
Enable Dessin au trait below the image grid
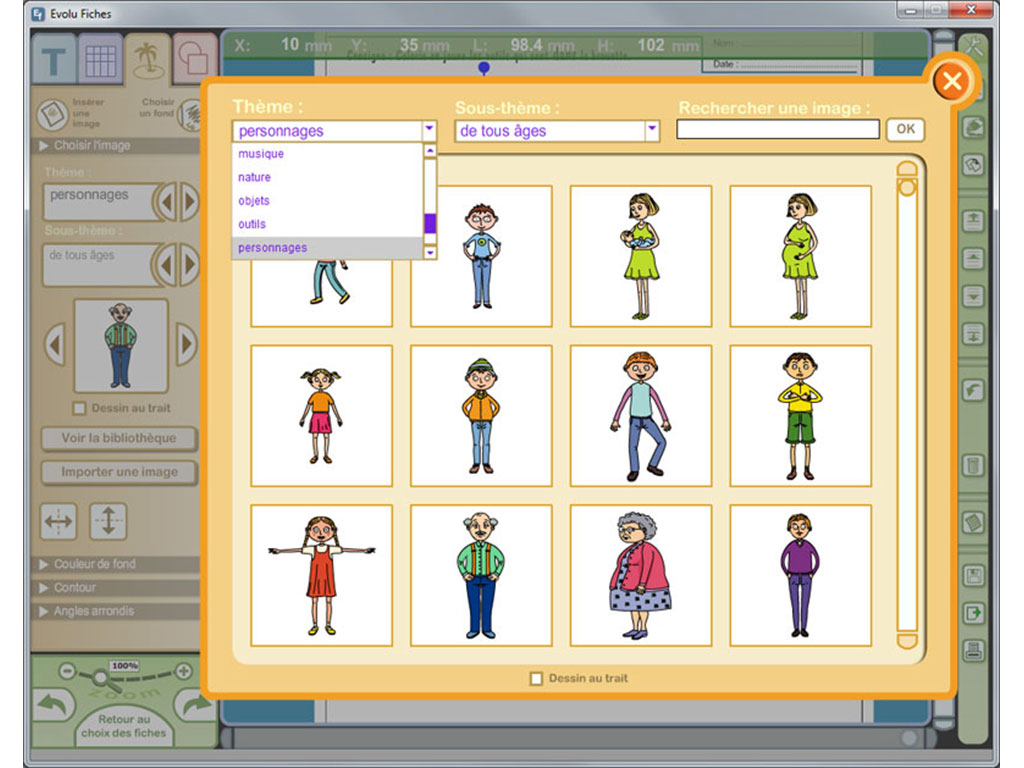(536, 679)
